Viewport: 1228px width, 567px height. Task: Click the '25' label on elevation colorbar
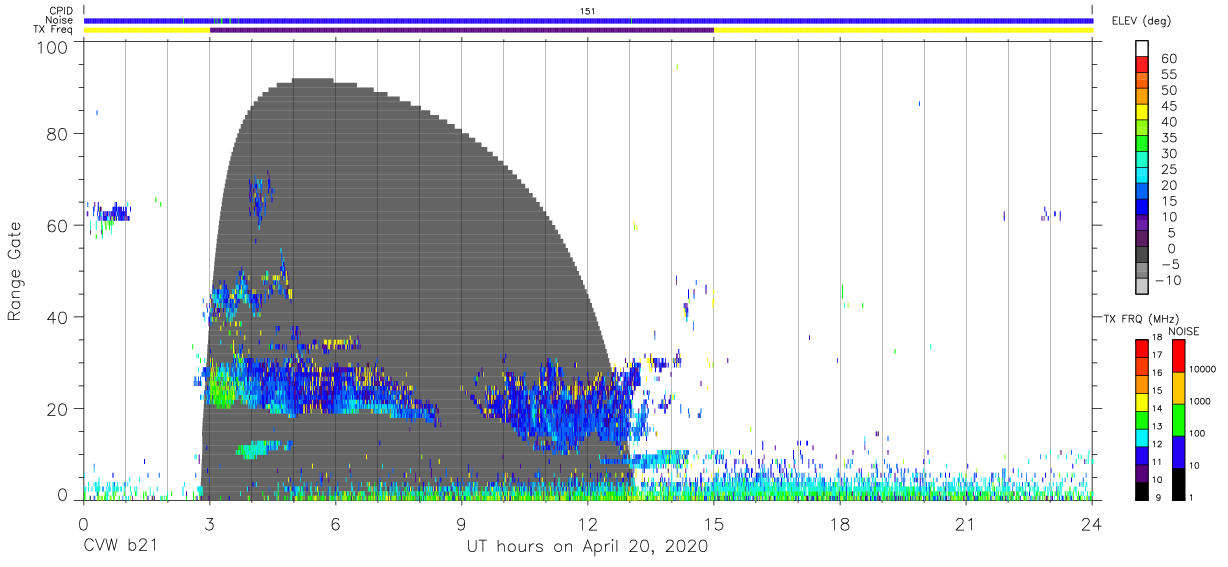point(1168,170)
